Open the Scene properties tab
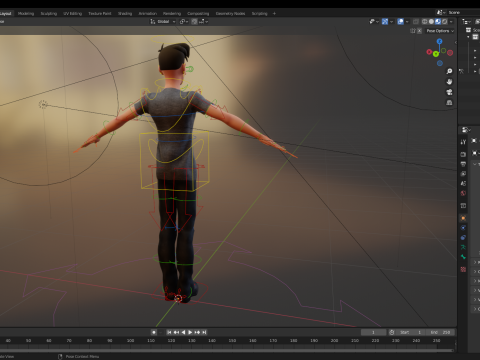Image resolution: width=480 pixels, height=360 pixels. pyautogui.click(x=463, y=183)
